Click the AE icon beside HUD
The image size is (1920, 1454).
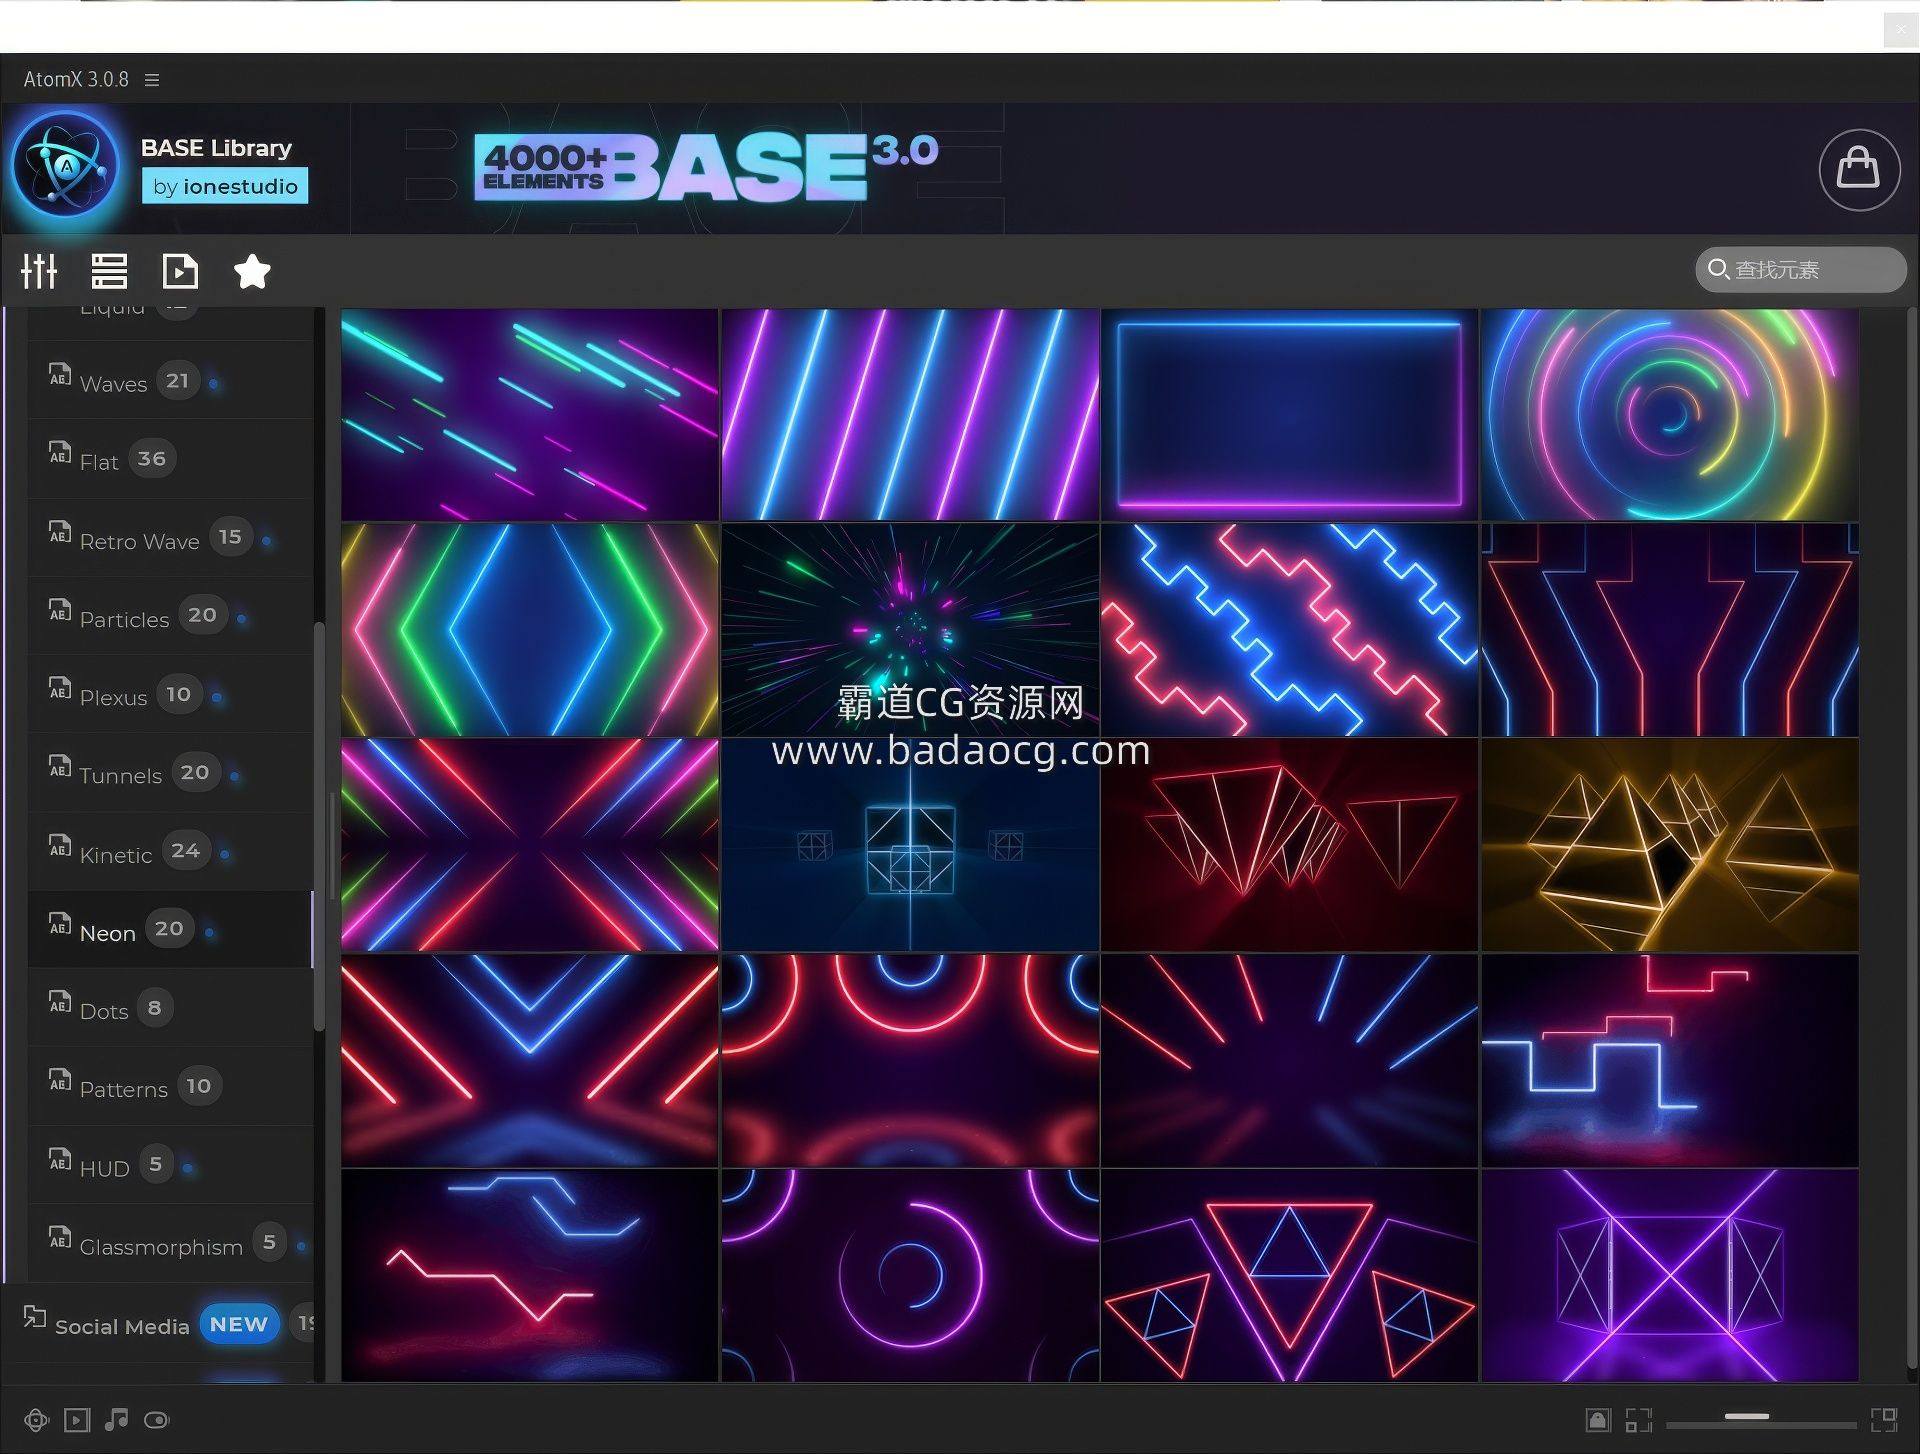point(60,1158)
